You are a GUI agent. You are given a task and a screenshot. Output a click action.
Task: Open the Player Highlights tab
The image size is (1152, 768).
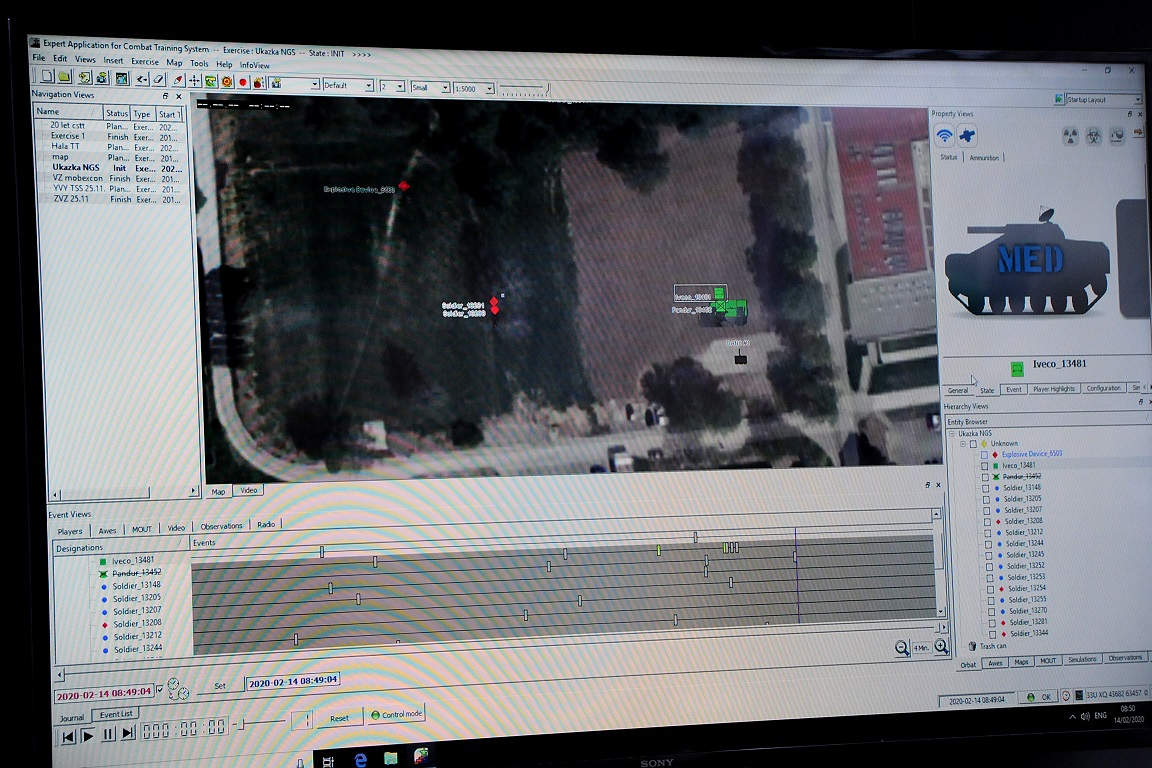1054,389
